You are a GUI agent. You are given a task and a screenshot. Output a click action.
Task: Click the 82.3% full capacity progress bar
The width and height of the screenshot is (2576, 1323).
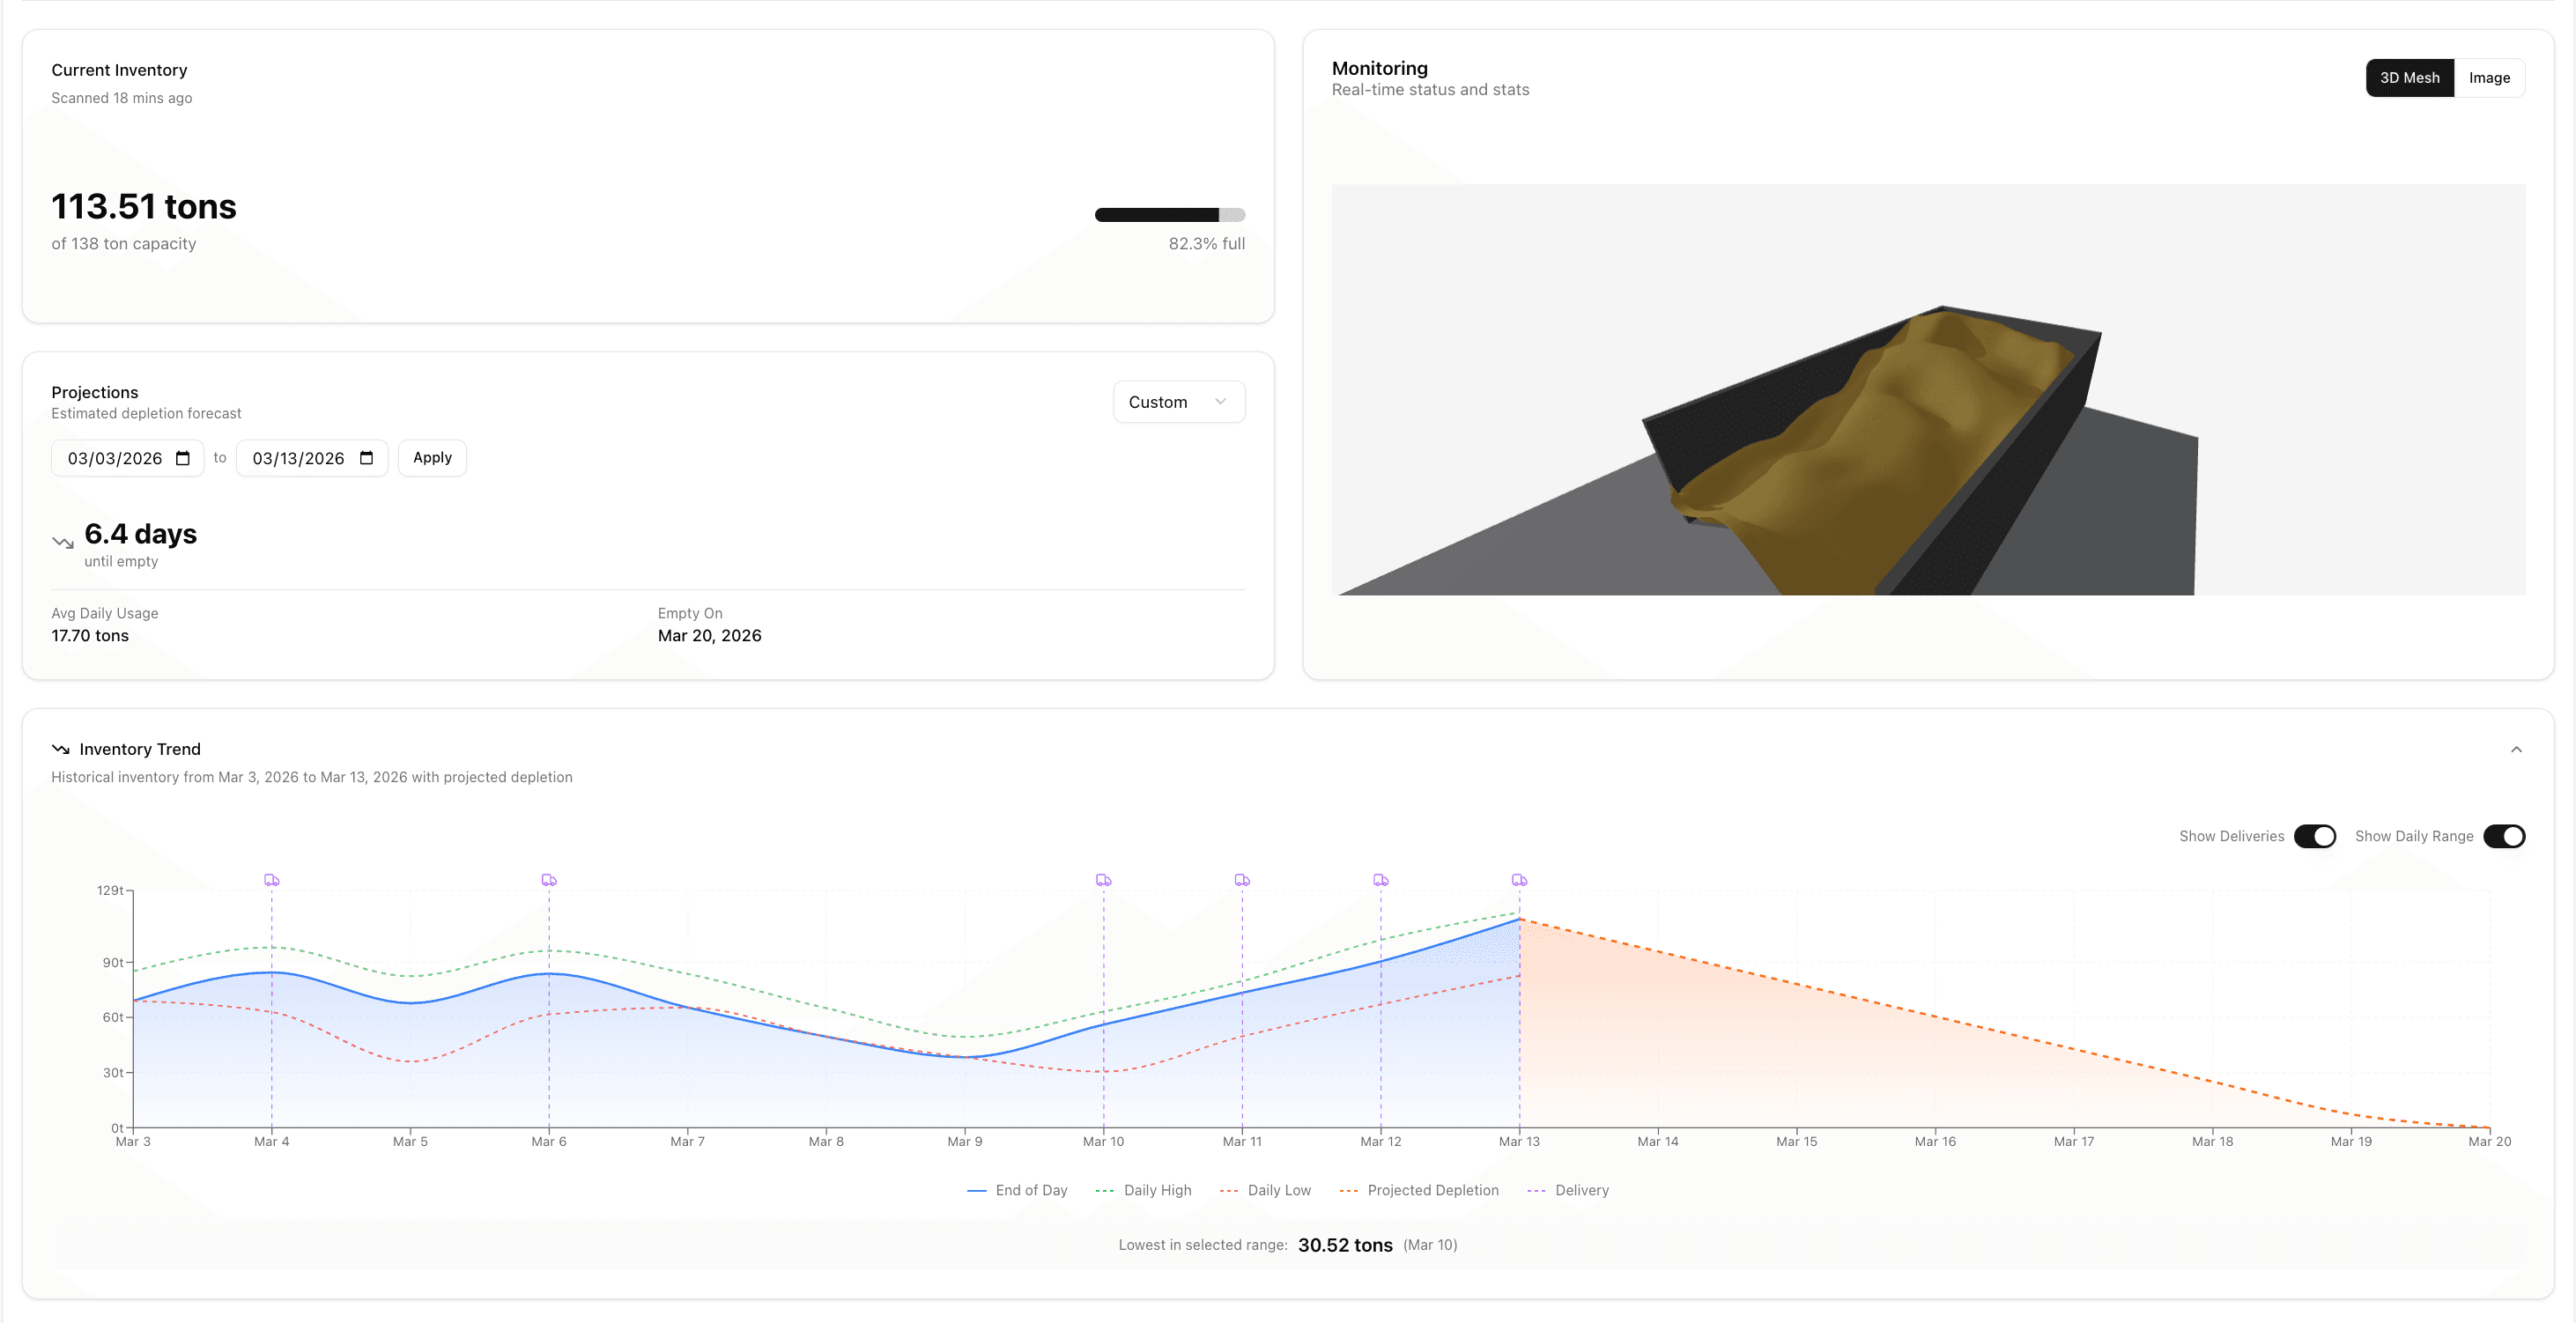(x=1168, y=214)
